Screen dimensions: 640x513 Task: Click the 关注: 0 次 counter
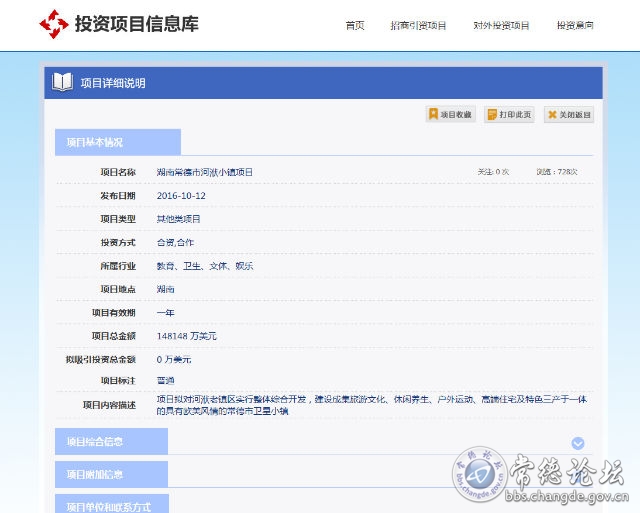click(x=493, y=172)
